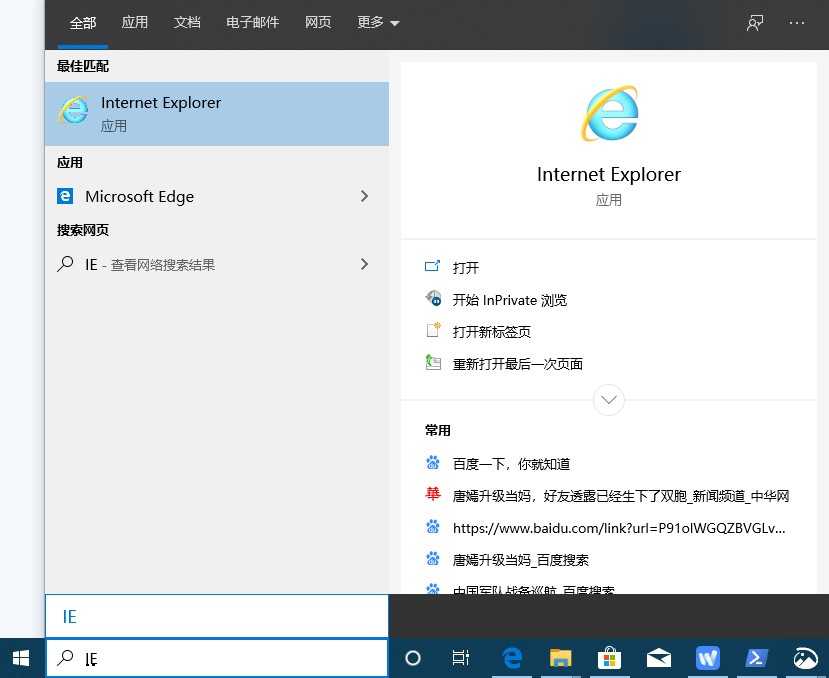Open the three-dot options menu
Screen dimensions: 829x678
796,23
